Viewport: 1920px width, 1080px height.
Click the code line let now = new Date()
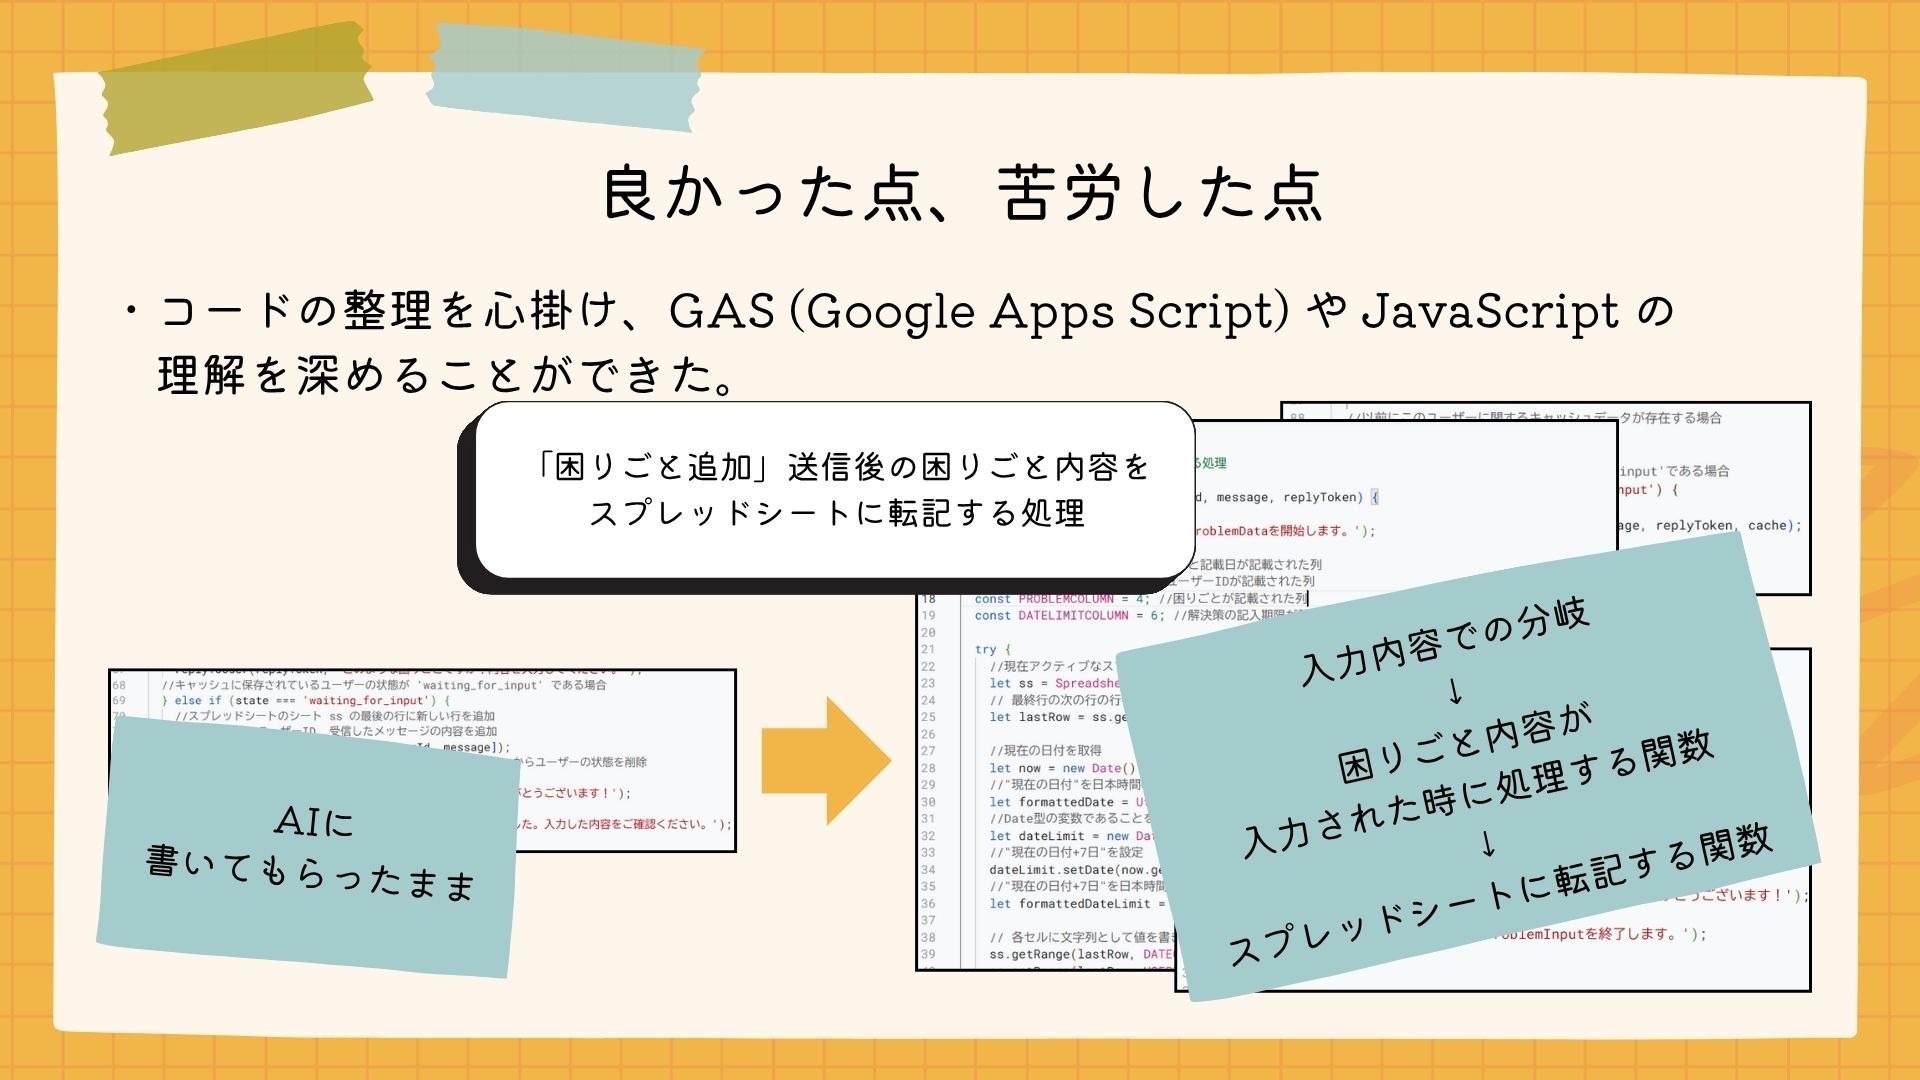1060,768
